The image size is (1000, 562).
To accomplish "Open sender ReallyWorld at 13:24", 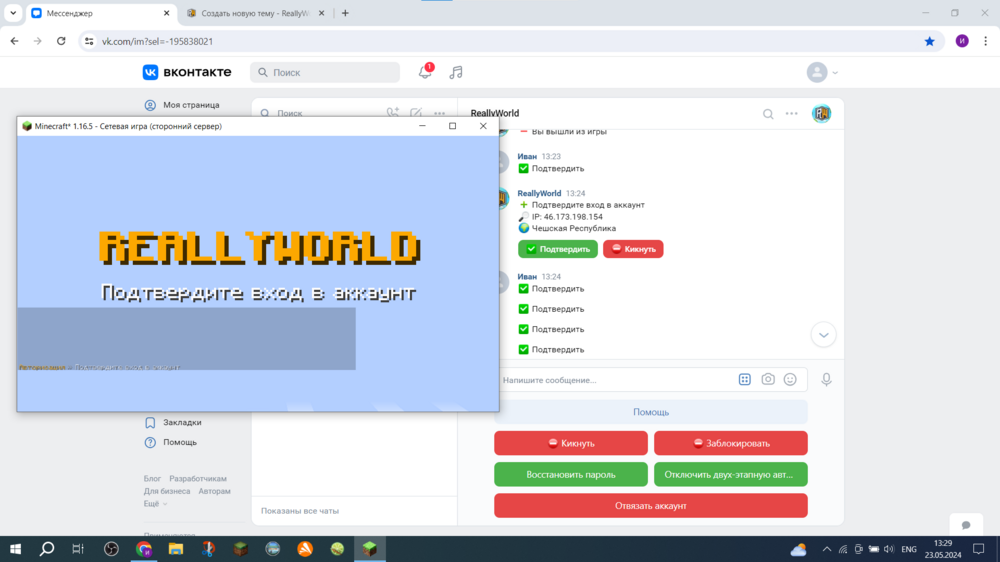I will pos(539,193).
